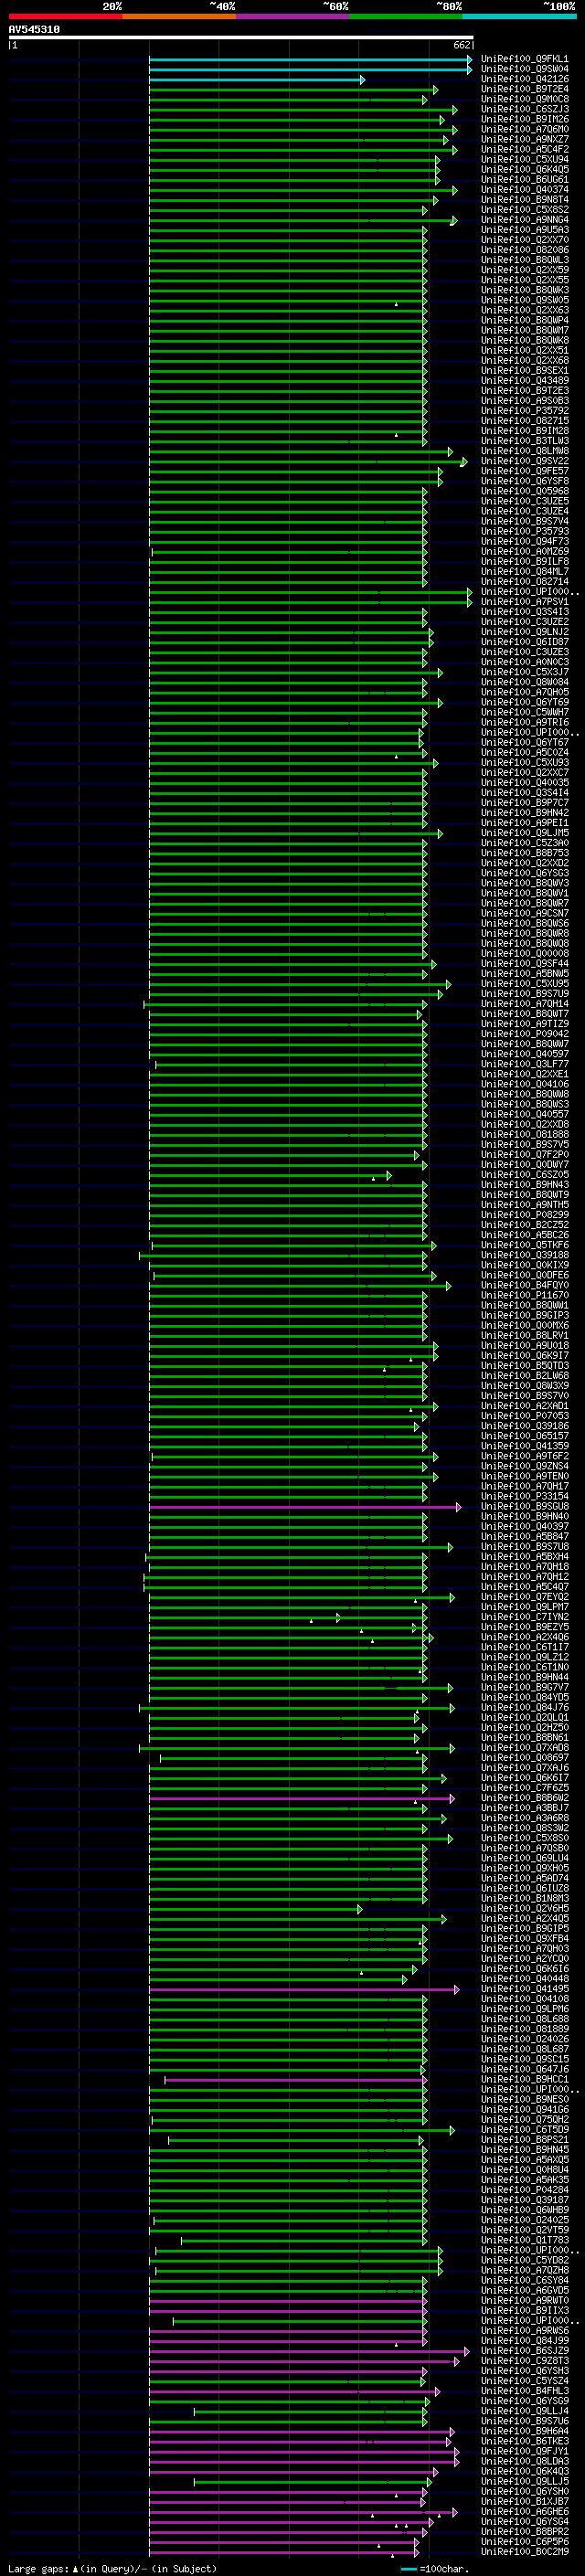
Task: Select hit label UniRef100_Q2XX70
Action: tap(524, 240)
